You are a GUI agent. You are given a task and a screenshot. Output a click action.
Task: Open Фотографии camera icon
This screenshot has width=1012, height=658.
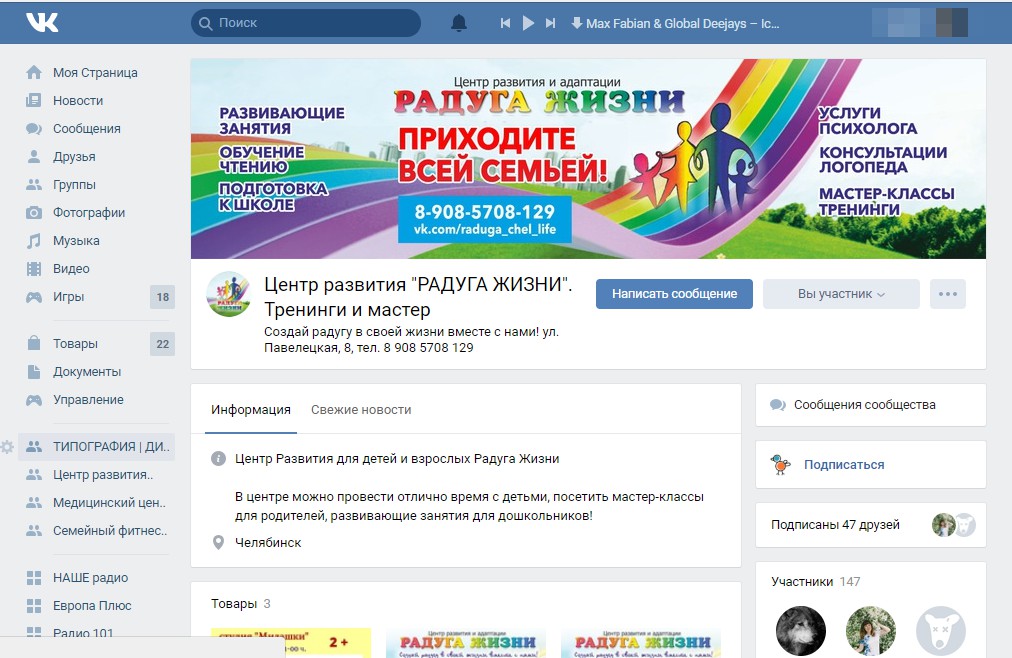[34, 212]
